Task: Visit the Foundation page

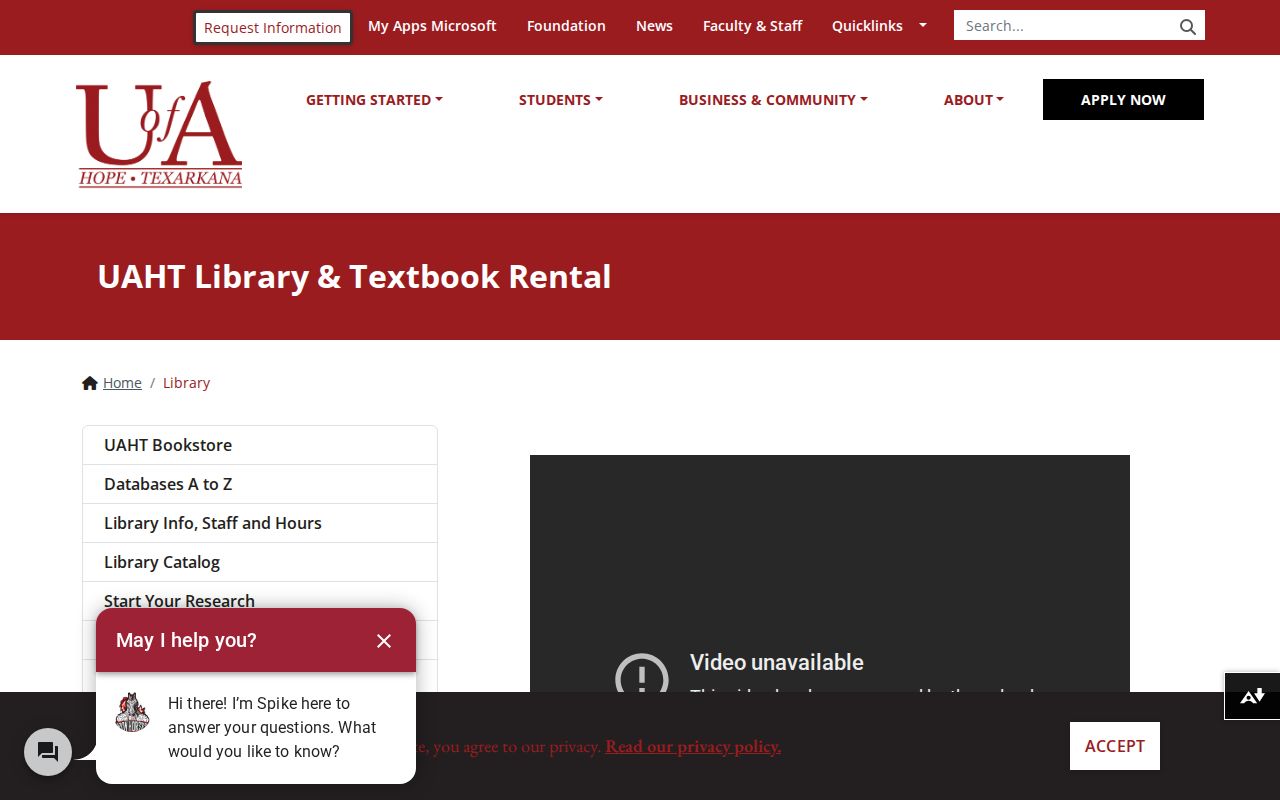Action: 566,26
